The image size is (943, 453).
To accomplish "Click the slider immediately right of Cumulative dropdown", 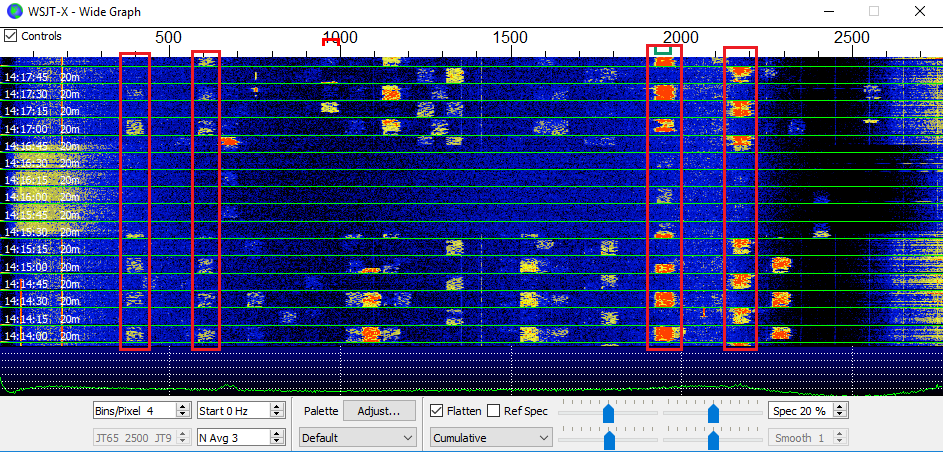I will 608,438.
